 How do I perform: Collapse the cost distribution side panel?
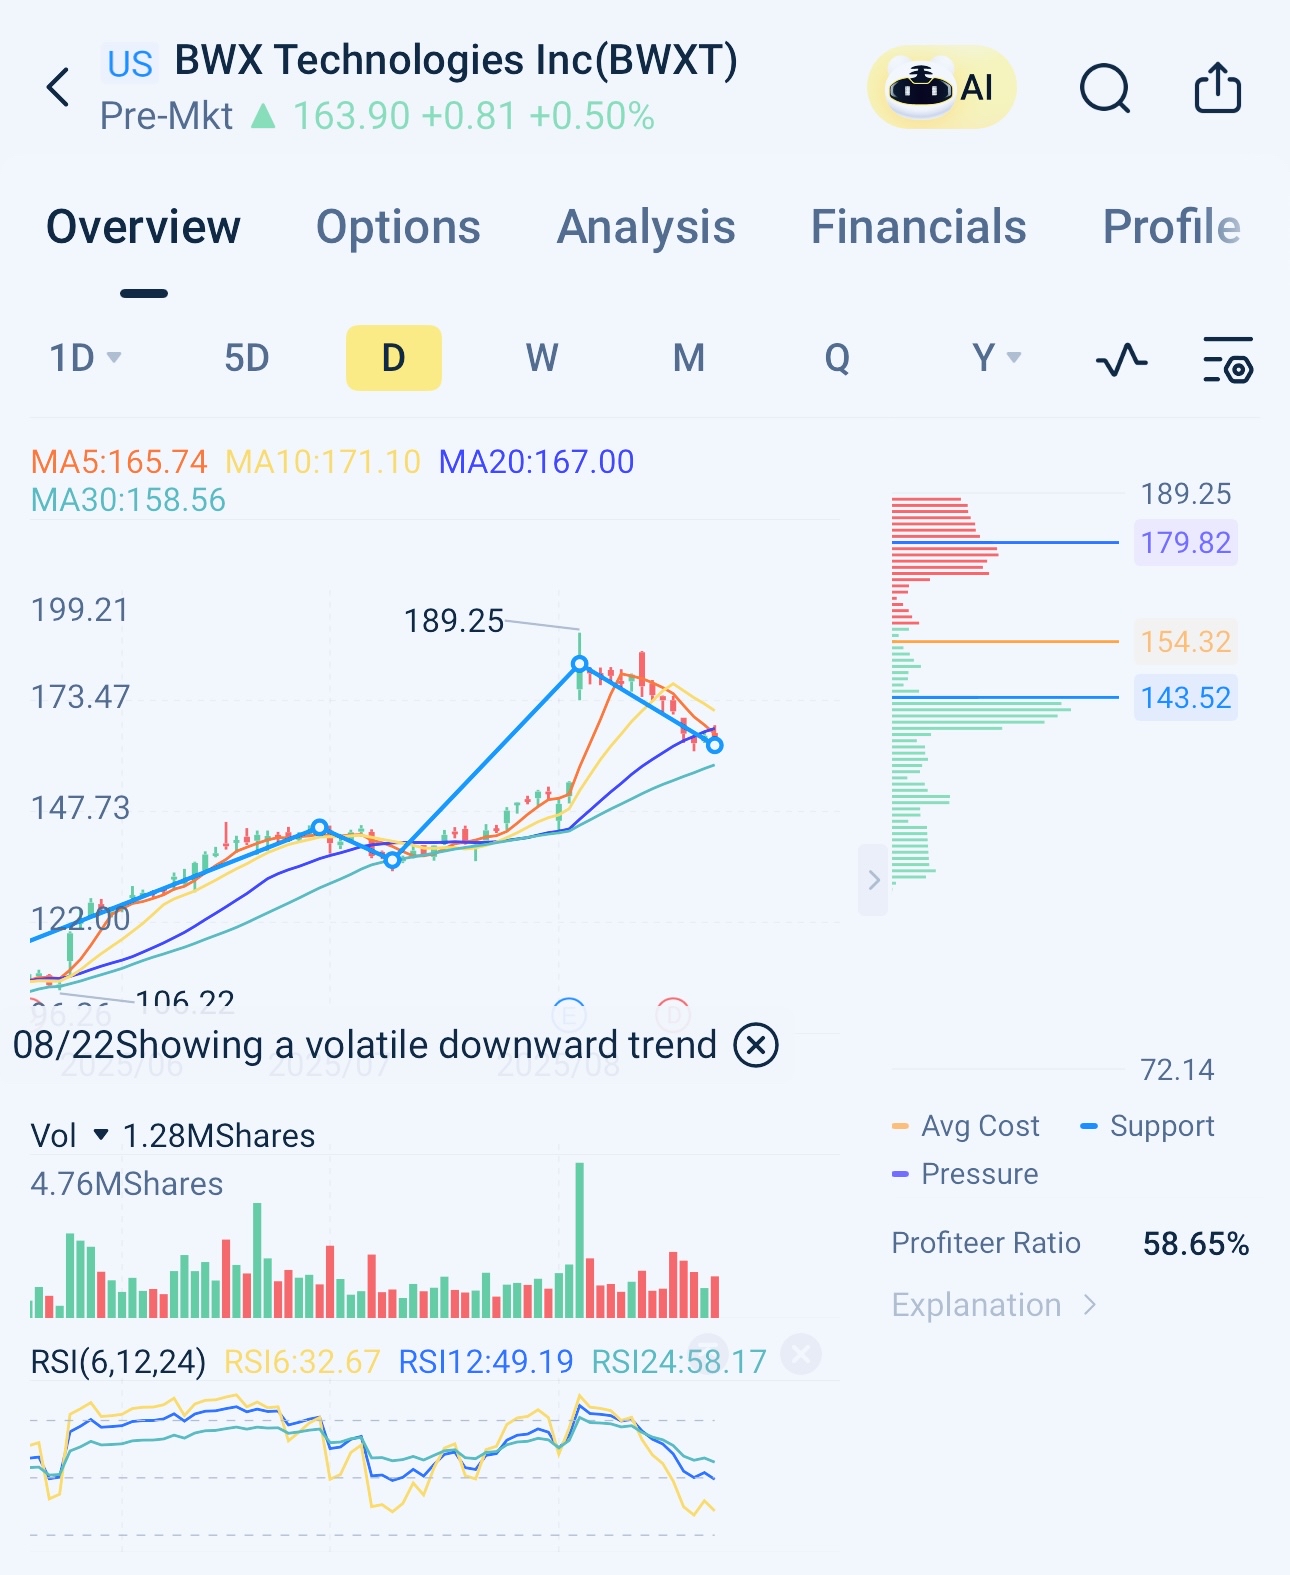873,880
